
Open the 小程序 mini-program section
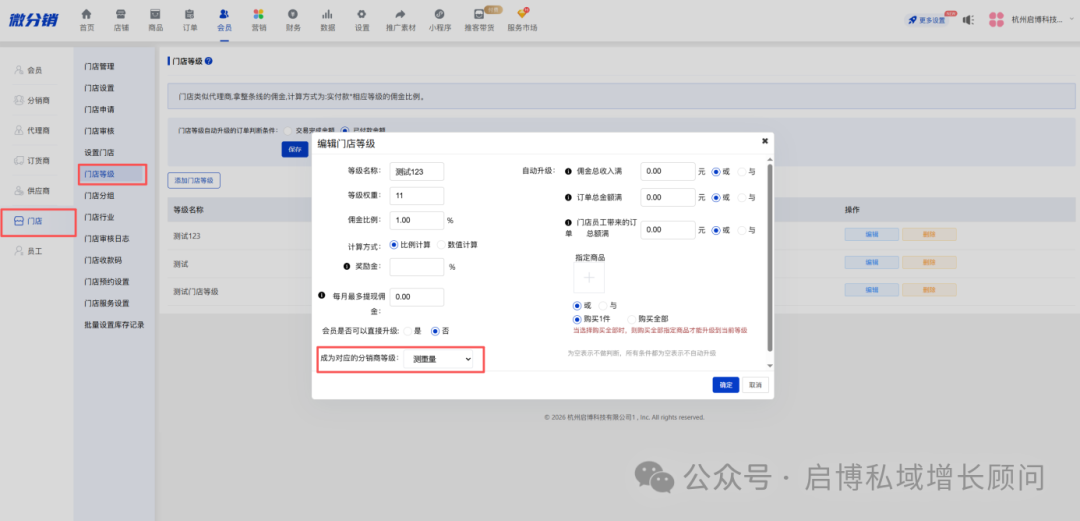point(439,20)
